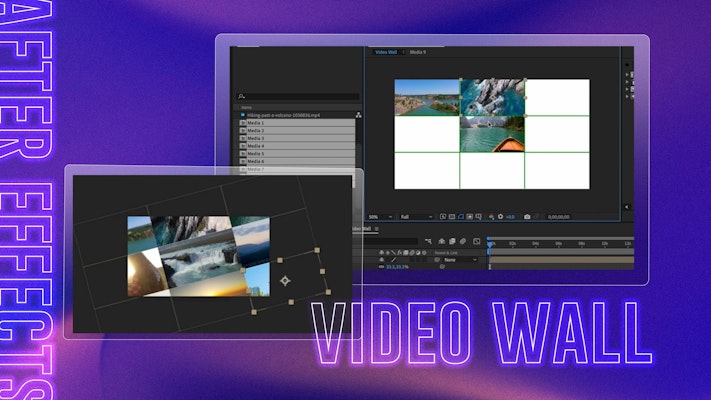Click the color management wheel icon
Viewport: 711px width, 400px height.
[x=491, y=216]
